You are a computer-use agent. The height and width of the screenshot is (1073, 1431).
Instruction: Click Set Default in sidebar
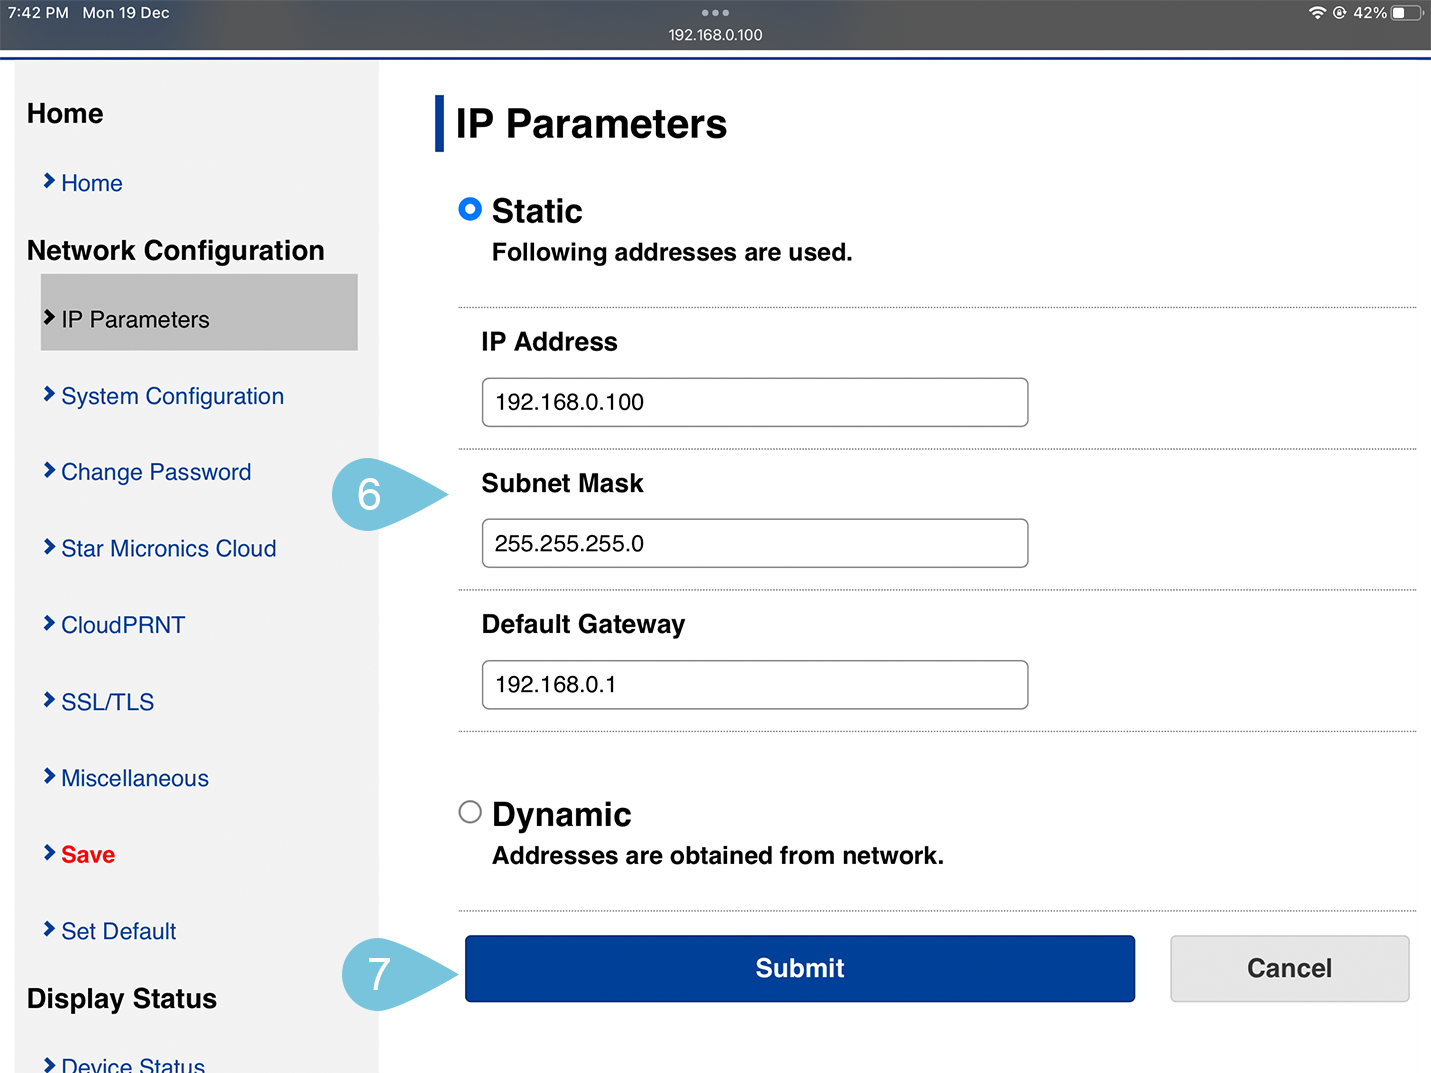coord(118,931)
